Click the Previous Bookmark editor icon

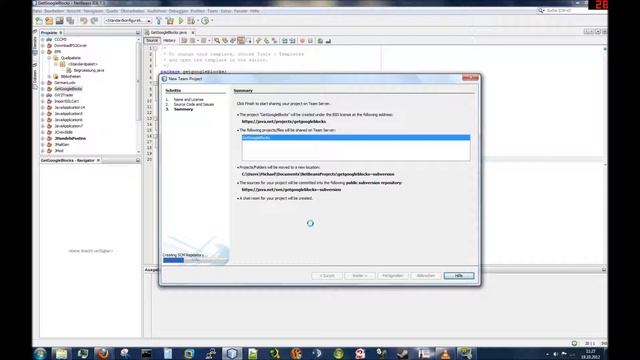(x=258, y=41)
